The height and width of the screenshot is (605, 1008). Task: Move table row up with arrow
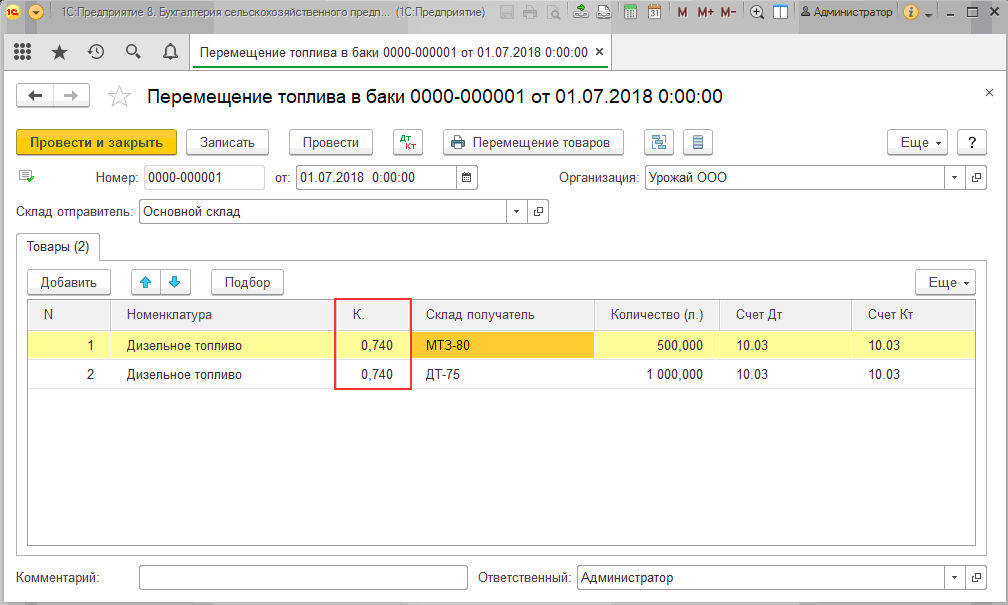click(146, 282)
